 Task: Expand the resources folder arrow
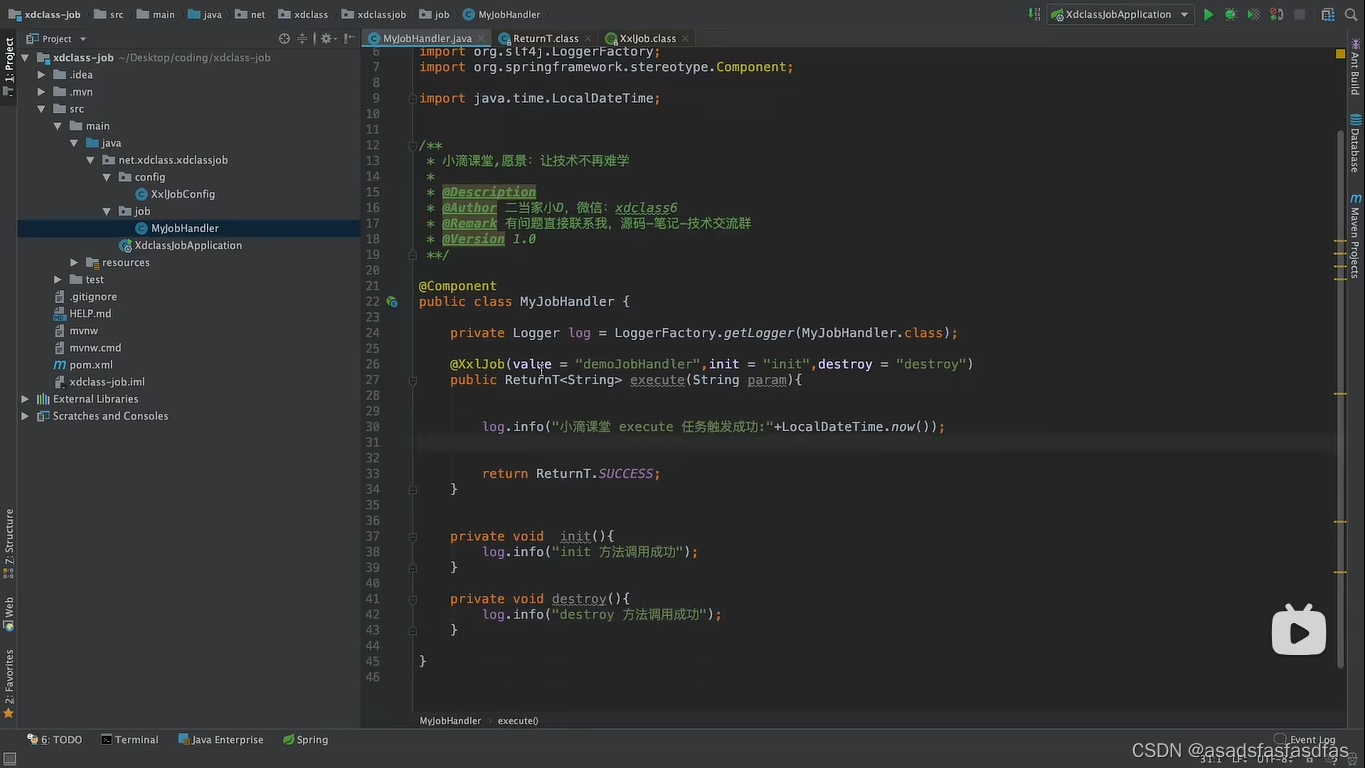click(x=75, y=262)
